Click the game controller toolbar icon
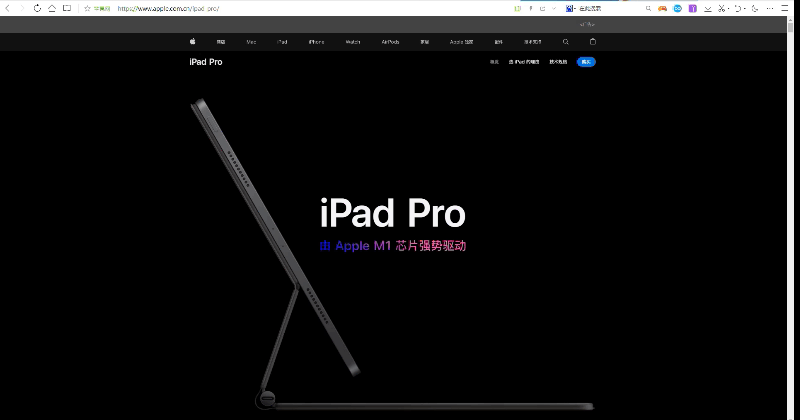The height and width of the screenshot is (420, 800). [x=662, y=8]
